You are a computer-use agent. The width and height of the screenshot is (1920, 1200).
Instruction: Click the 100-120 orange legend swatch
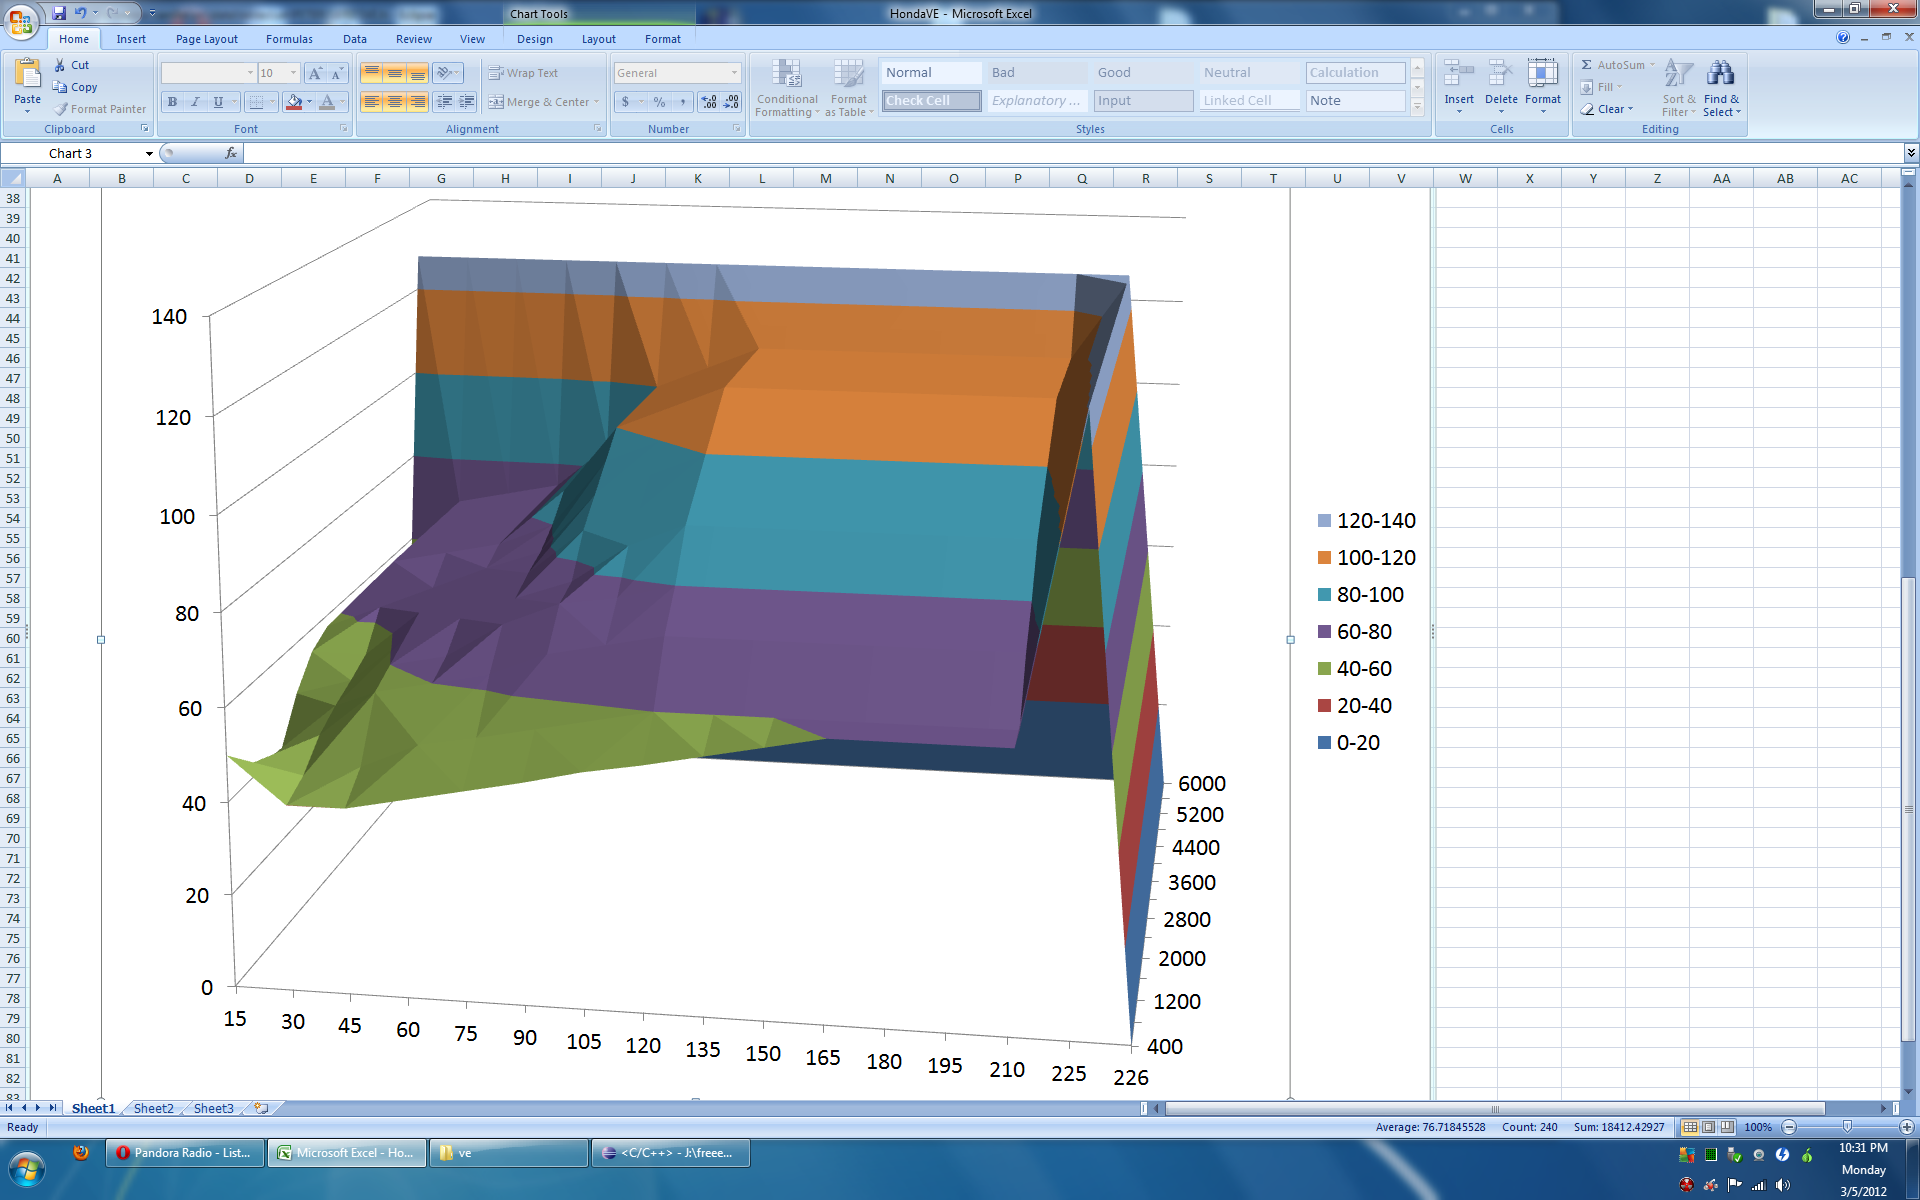click(1324, 558)
